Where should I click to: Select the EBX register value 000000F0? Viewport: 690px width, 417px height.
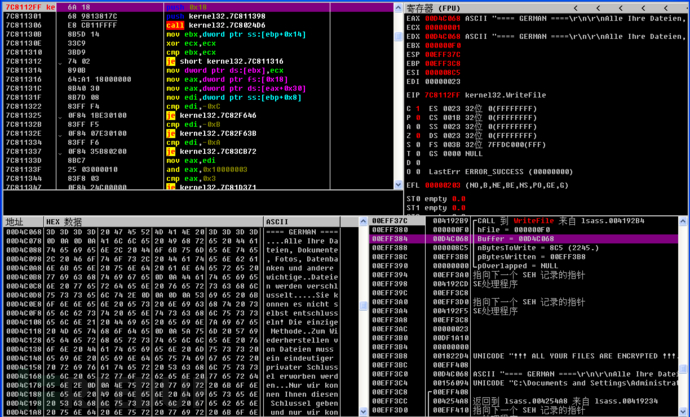point(443,45)
